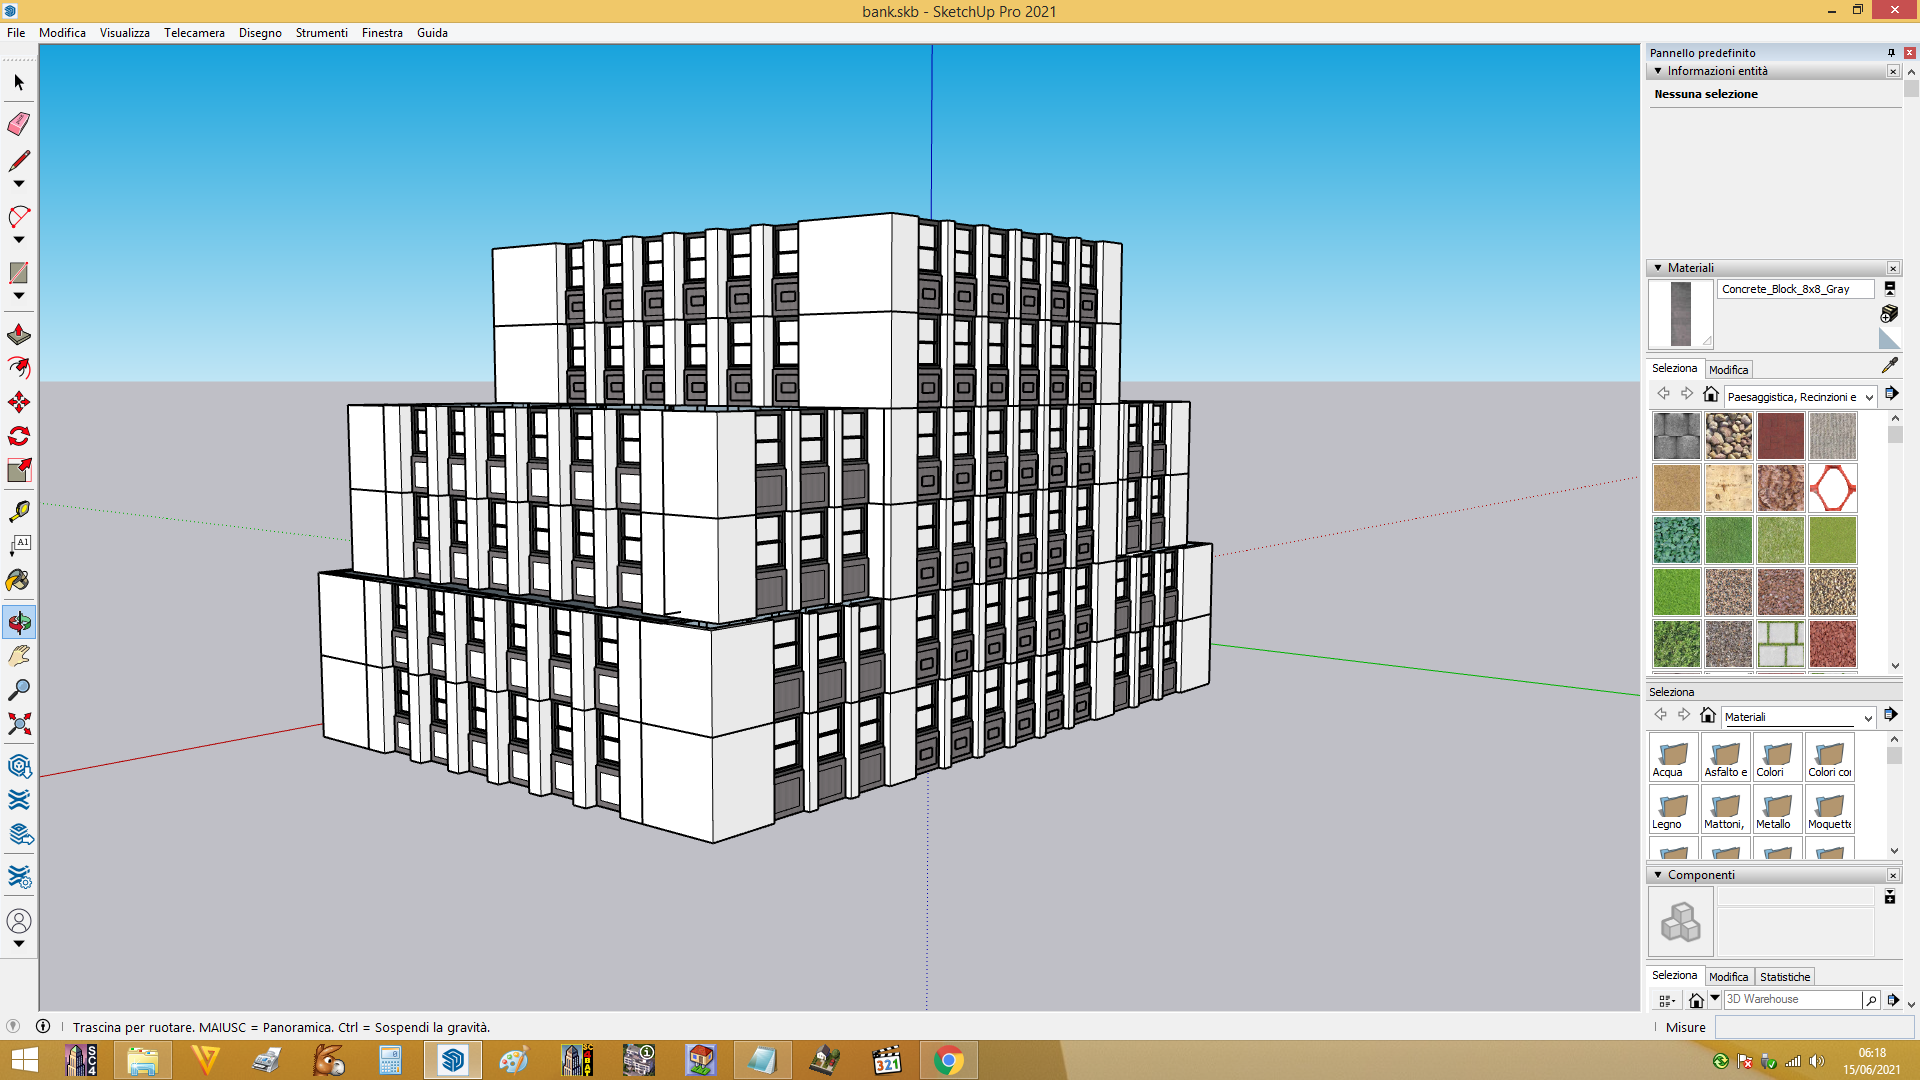The image size is (1920, 1080).
Task: Open the Legno materials folder
Action: tap(1673, 809)
